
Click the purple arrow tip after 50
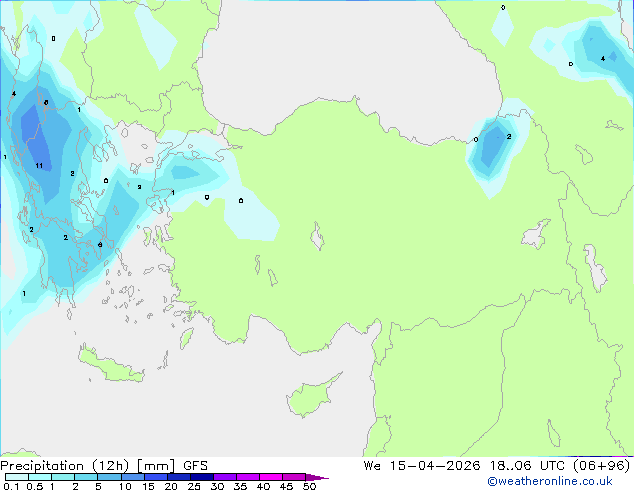pos(317,477)
